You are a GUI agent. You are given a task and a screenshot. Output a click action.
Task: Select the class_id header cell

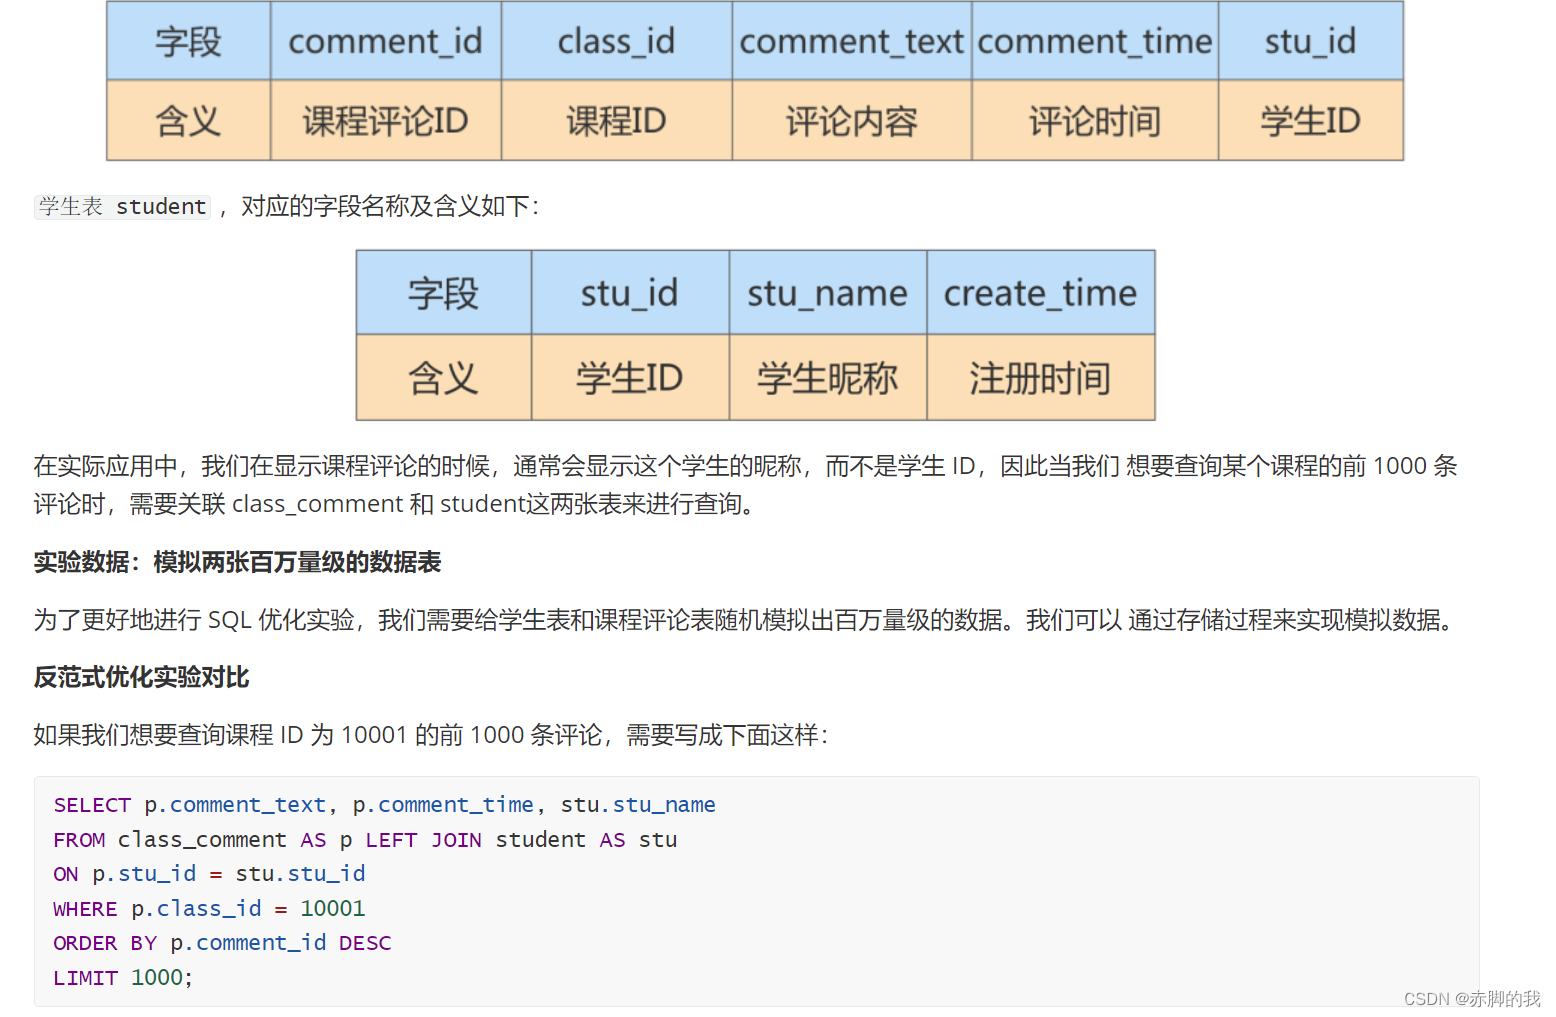616,41
